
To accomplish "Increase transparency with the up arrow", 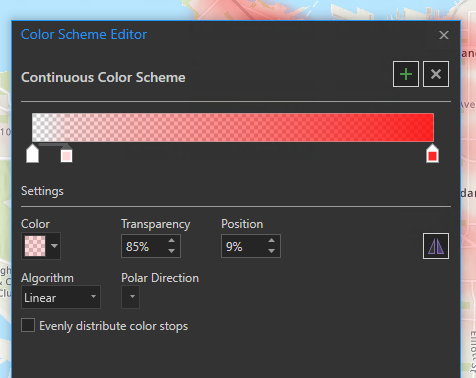I will click(171, 241).
